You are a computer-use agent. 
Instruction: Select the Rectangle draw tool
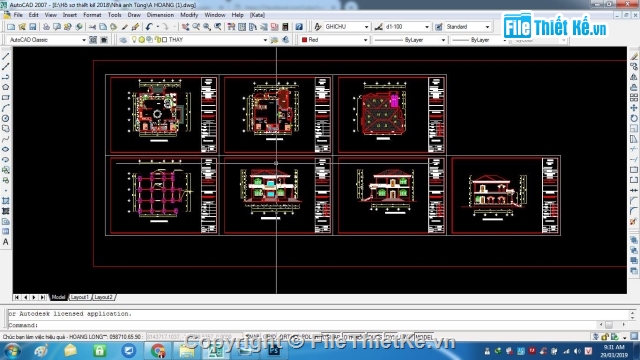tap(6, 98)
